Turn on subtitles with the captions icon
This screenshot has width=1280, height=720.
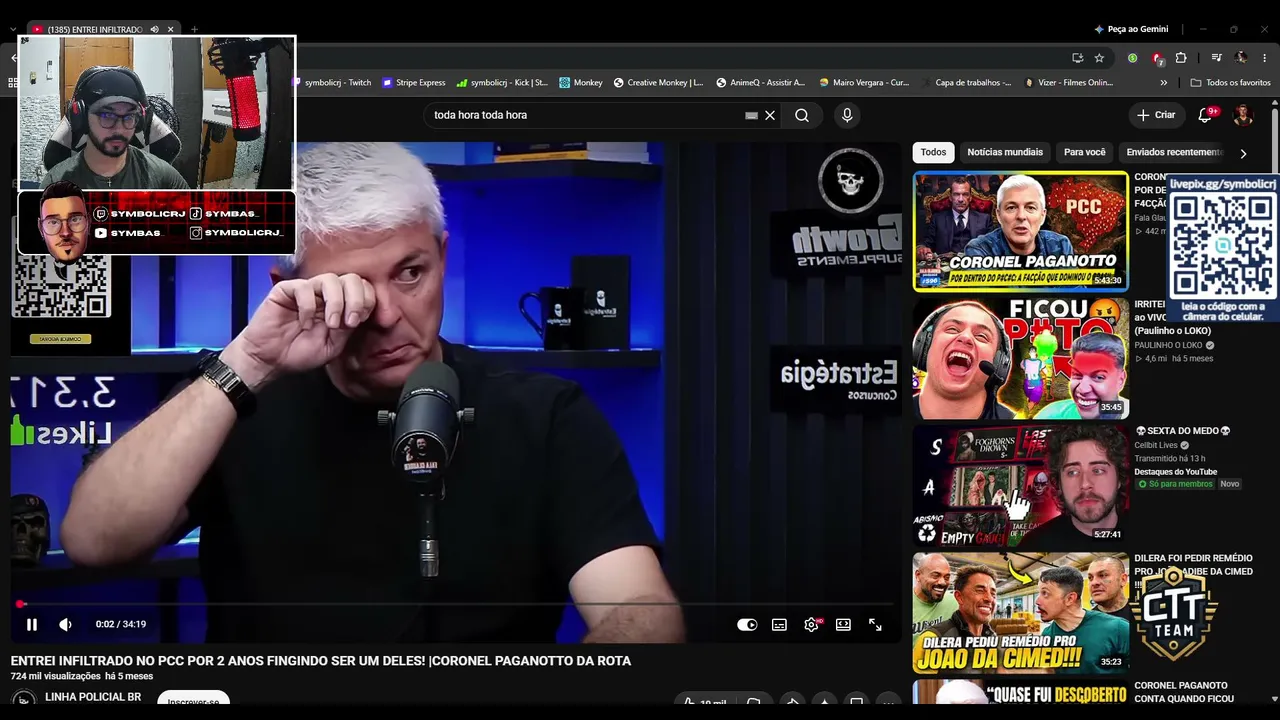tap(779, 625)
